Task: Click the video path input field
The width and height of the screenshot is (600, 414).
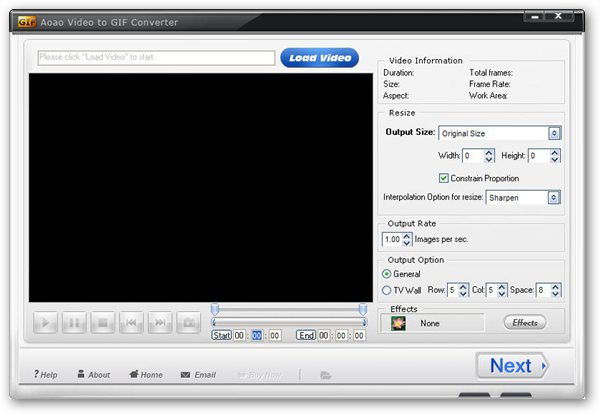Action: [156, 58]
